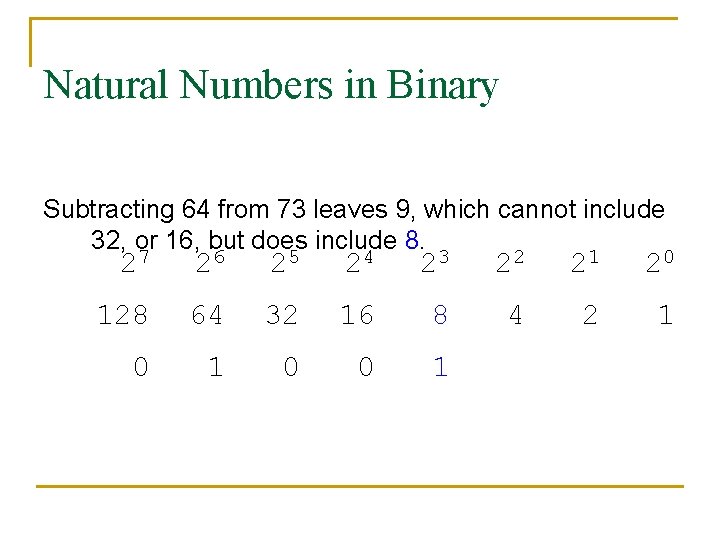This screenshot has width=720, height=540.
Task: Click the 2^1 power label
Action: point(584,264)
